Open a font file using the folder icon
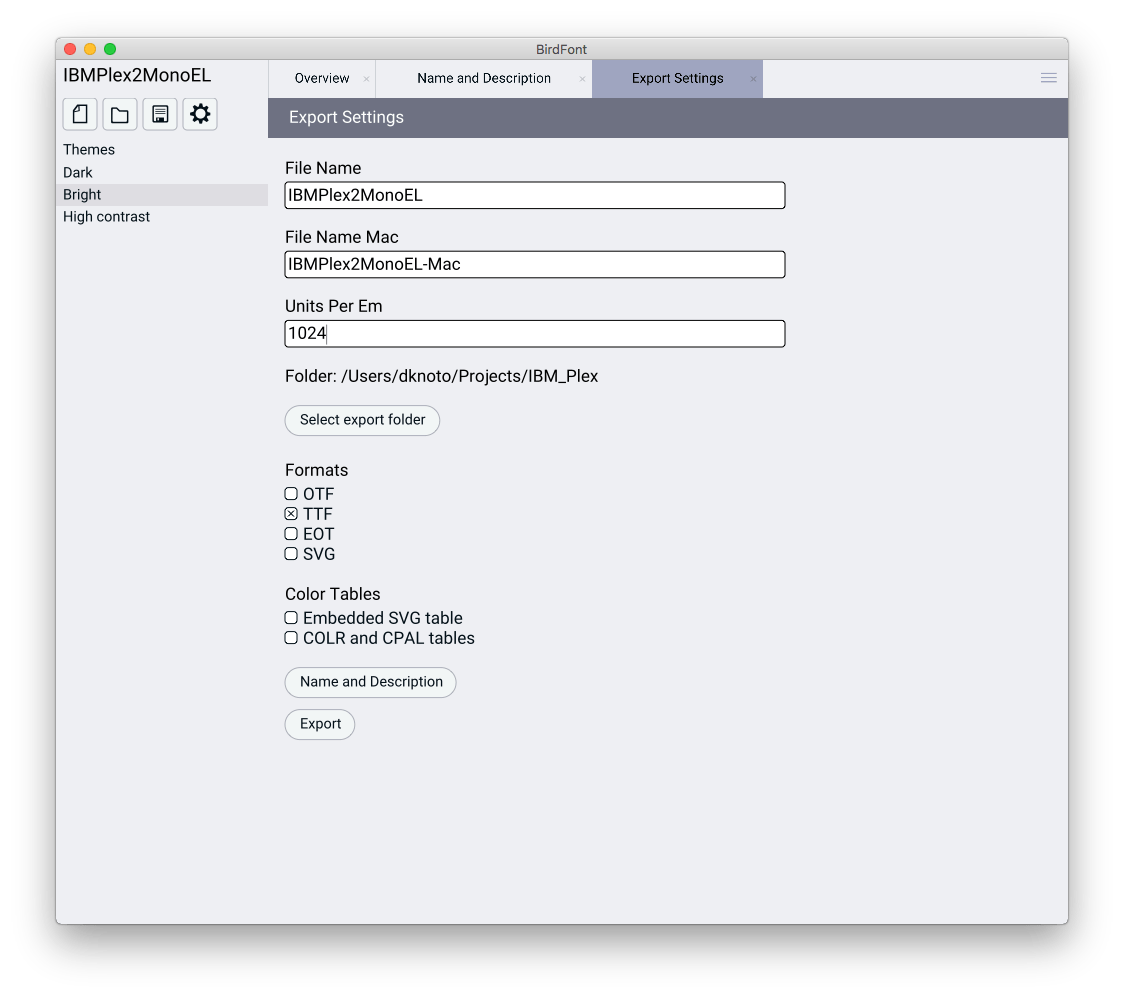The image size is (1124, 998). pyautogui.click(x=120, y=114)
